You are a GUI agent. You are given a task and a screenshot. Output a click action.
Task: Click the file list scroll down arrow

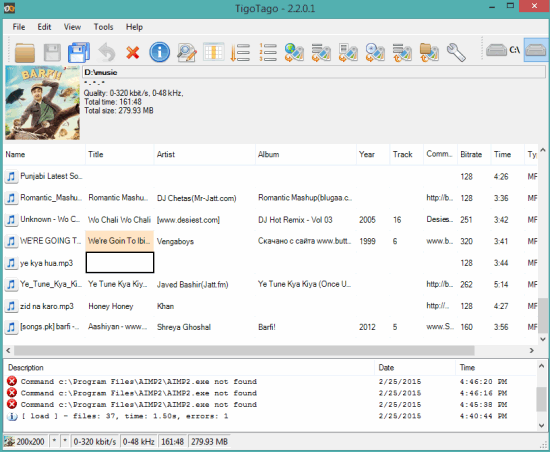[x=543, y=339]
